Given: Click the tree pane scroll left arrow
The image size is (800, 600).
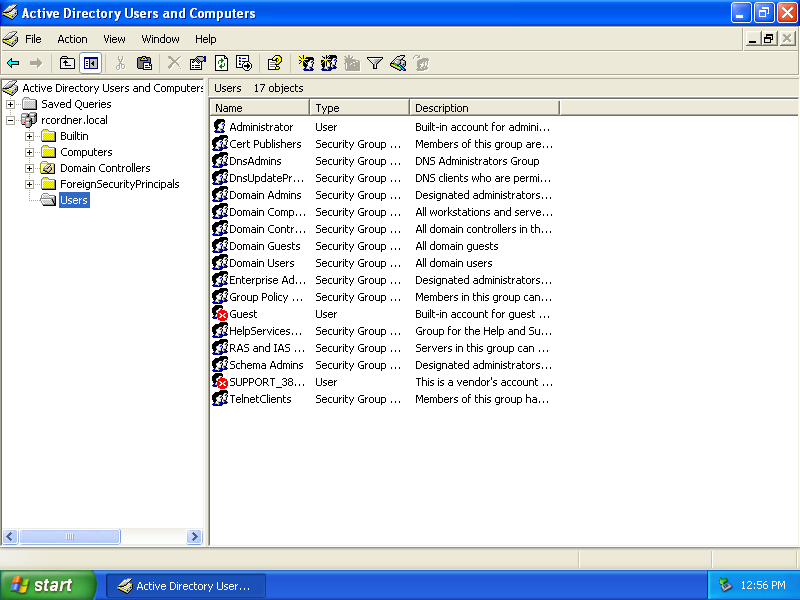Looking at the screenshot, I should (x=10, y=537).
